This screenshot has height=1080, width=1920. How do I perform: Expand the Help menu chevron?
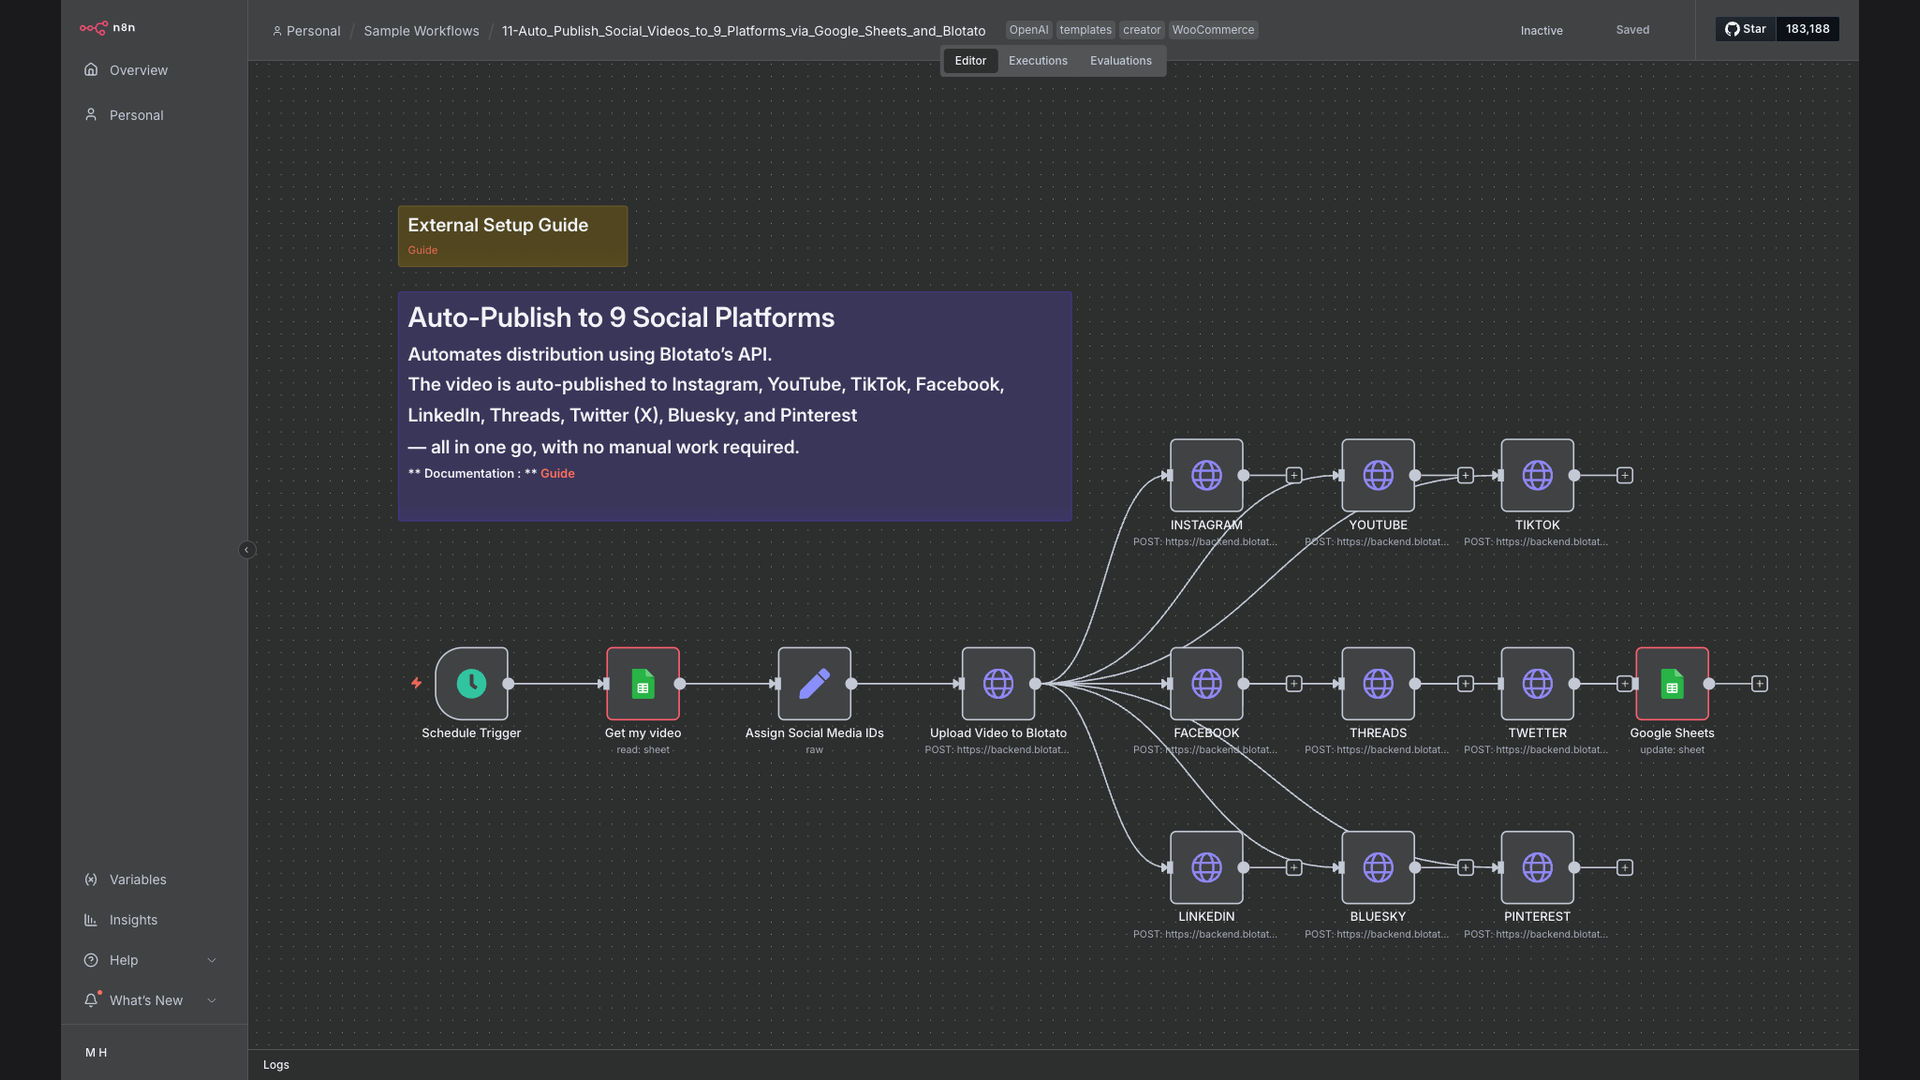pyautogui.click(x=212, y=960)
